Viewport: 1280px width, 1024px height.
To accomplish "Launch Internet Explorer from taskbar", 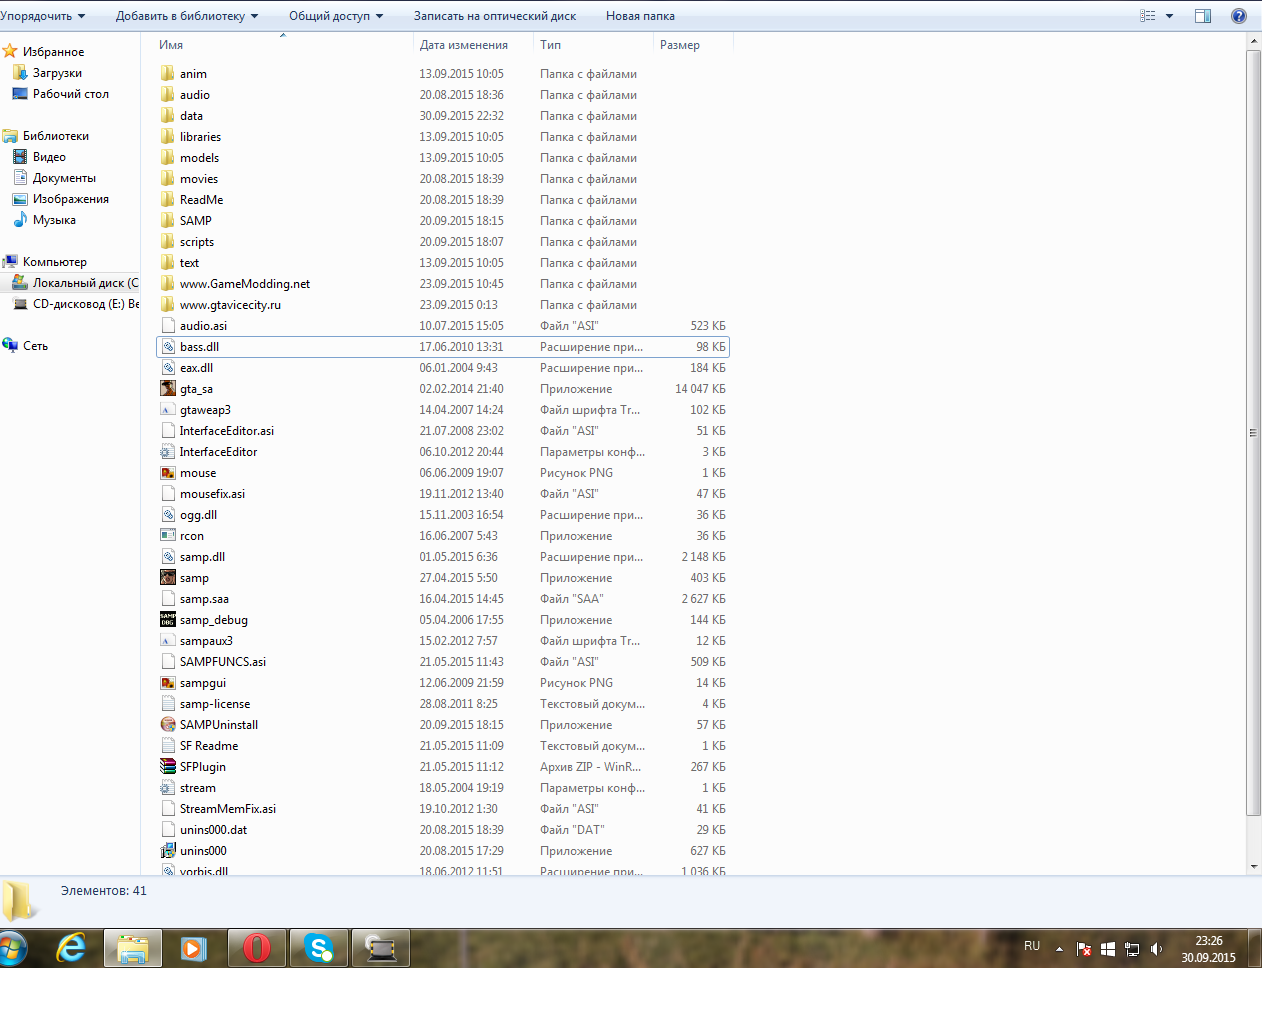I will click(x=71, y=948).
